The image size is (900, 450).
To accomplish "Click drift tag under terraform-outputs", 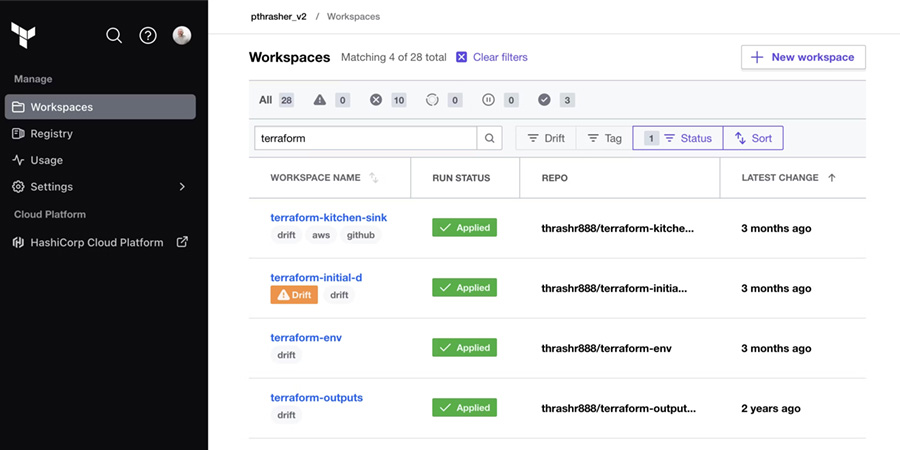I will coord(286,415).
